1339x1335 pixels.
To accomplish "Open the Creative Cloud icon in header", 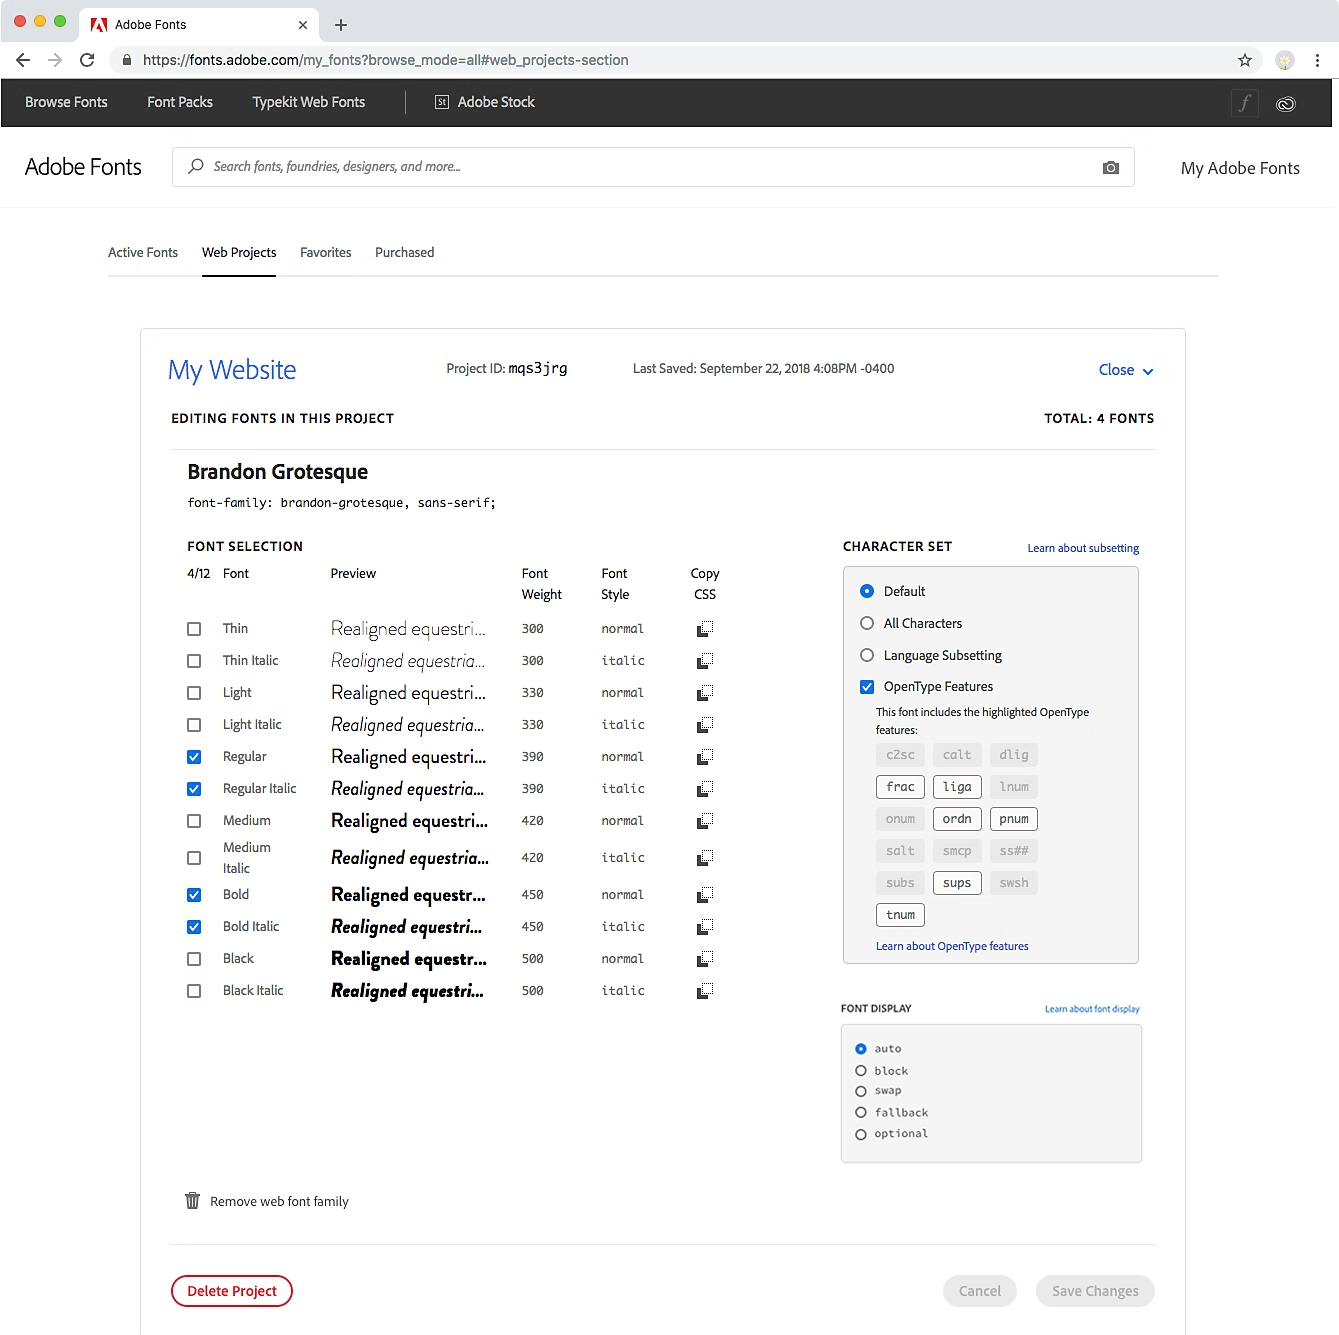I will click(x=1285, y=103).
